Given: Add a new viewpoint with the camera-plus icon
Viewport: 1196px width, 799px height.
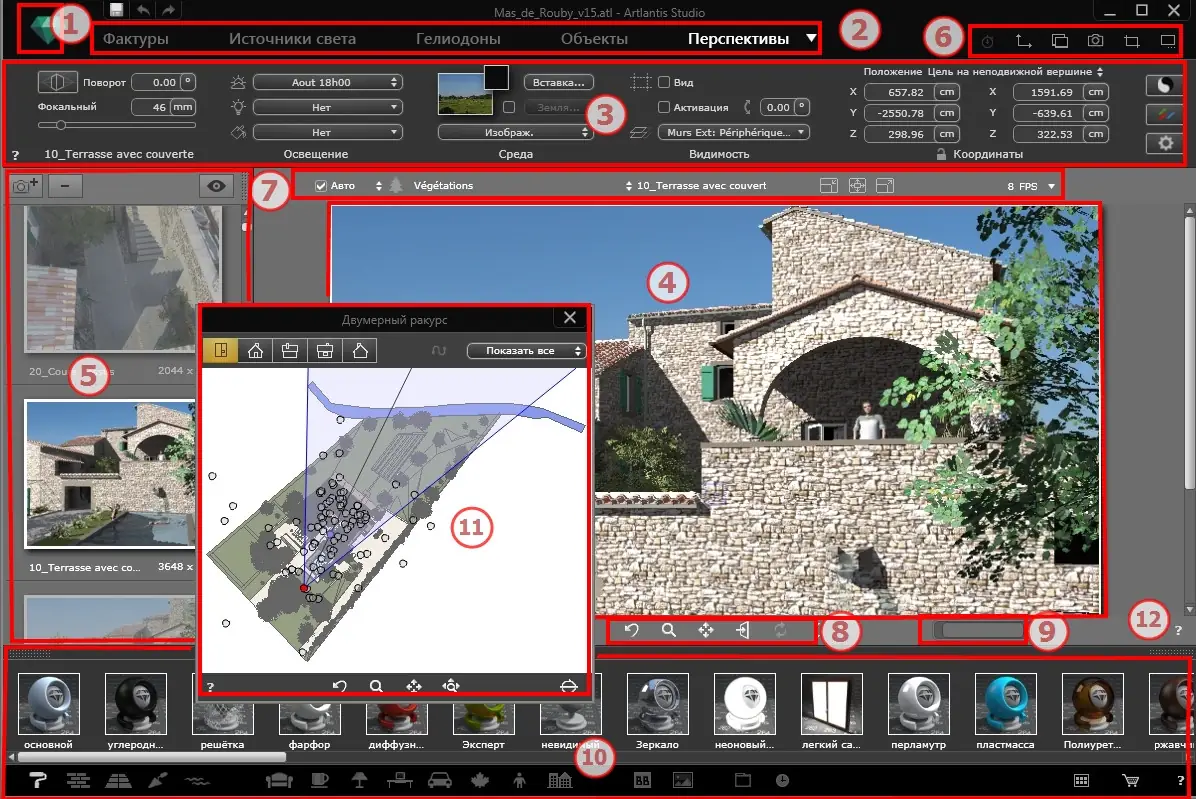Looking at the screenshot, I should pos(25,185).
